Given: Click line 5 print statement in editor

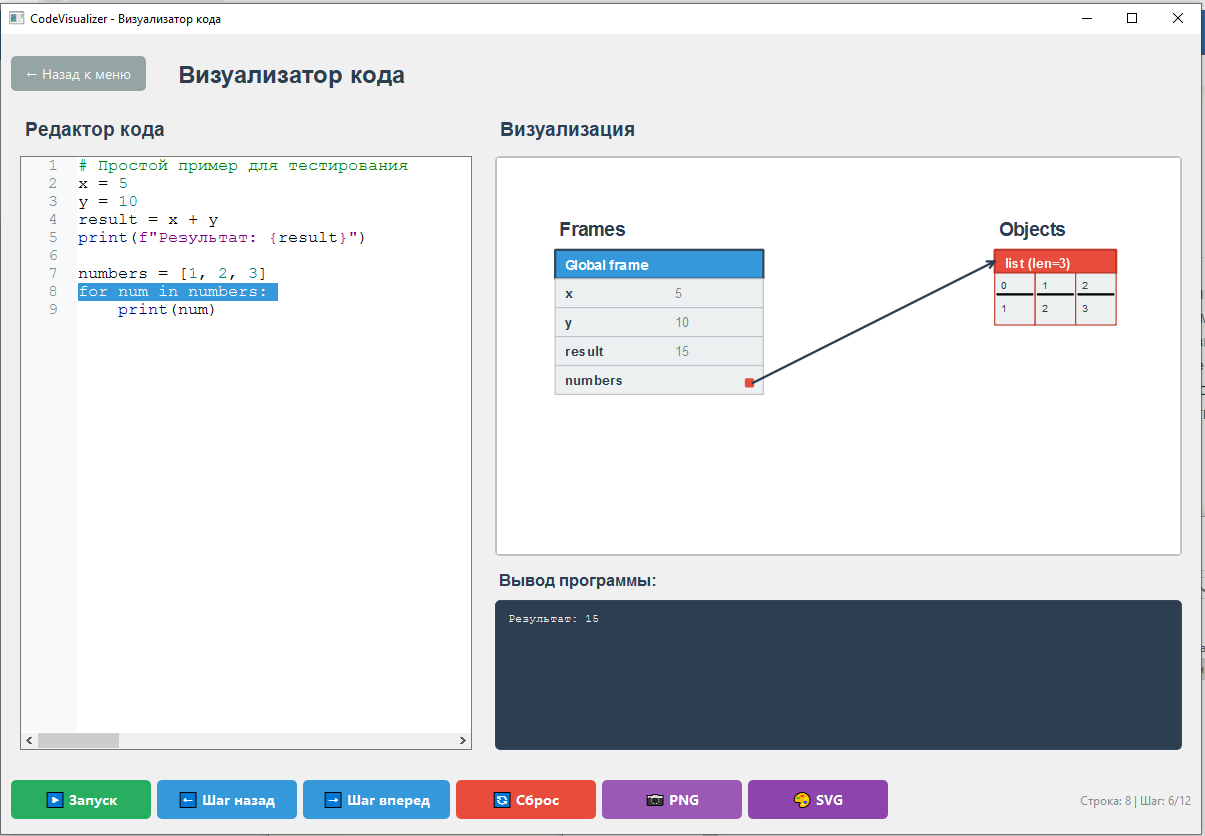Looking at the screenshot, I should [x=222, y=238].
